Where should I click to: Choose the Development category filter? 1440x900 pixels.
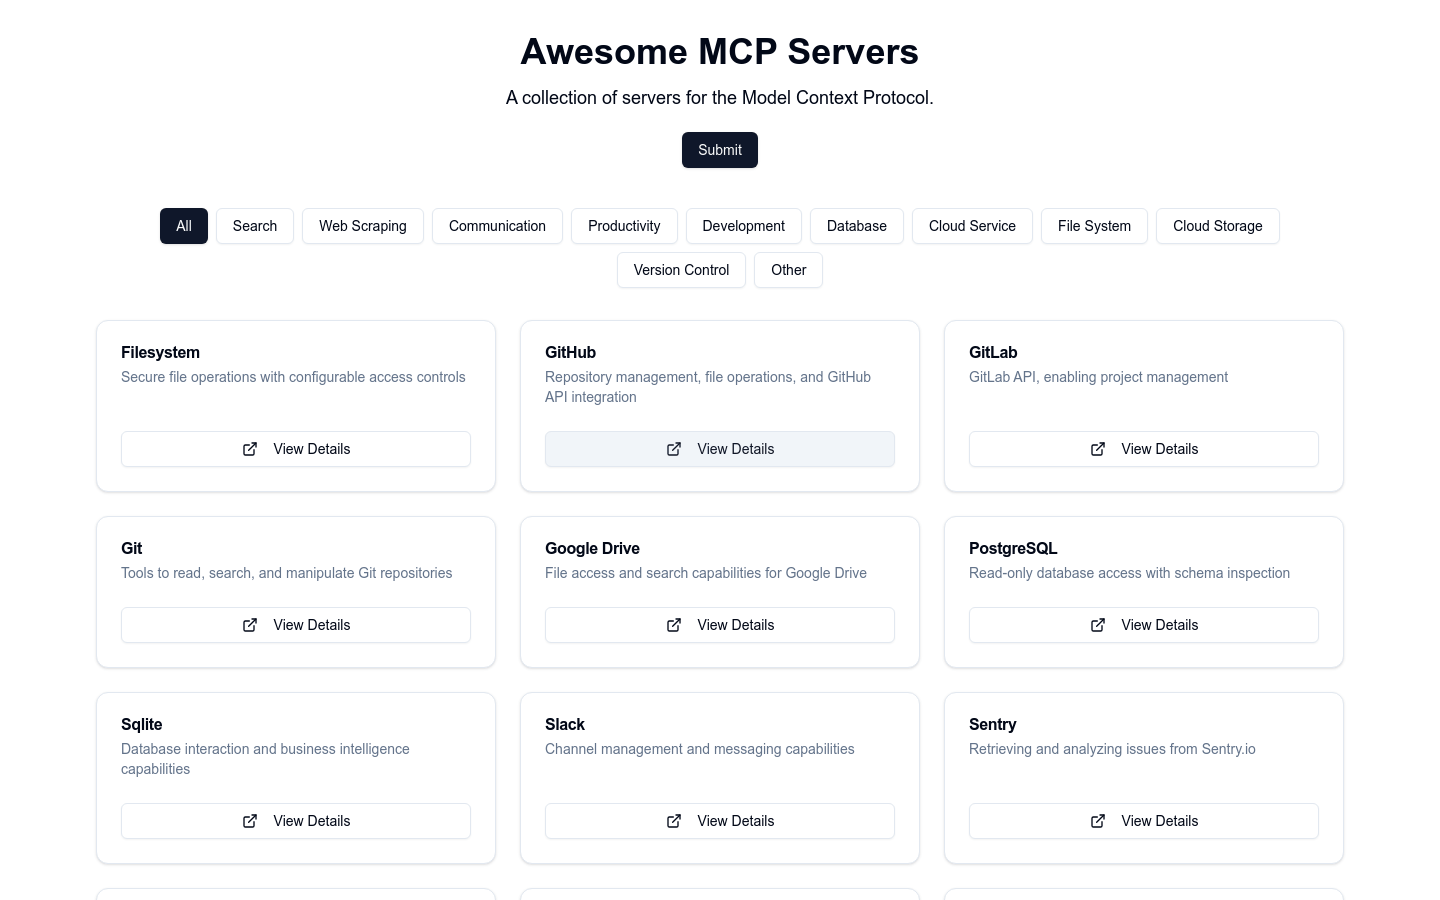(744, 226)
